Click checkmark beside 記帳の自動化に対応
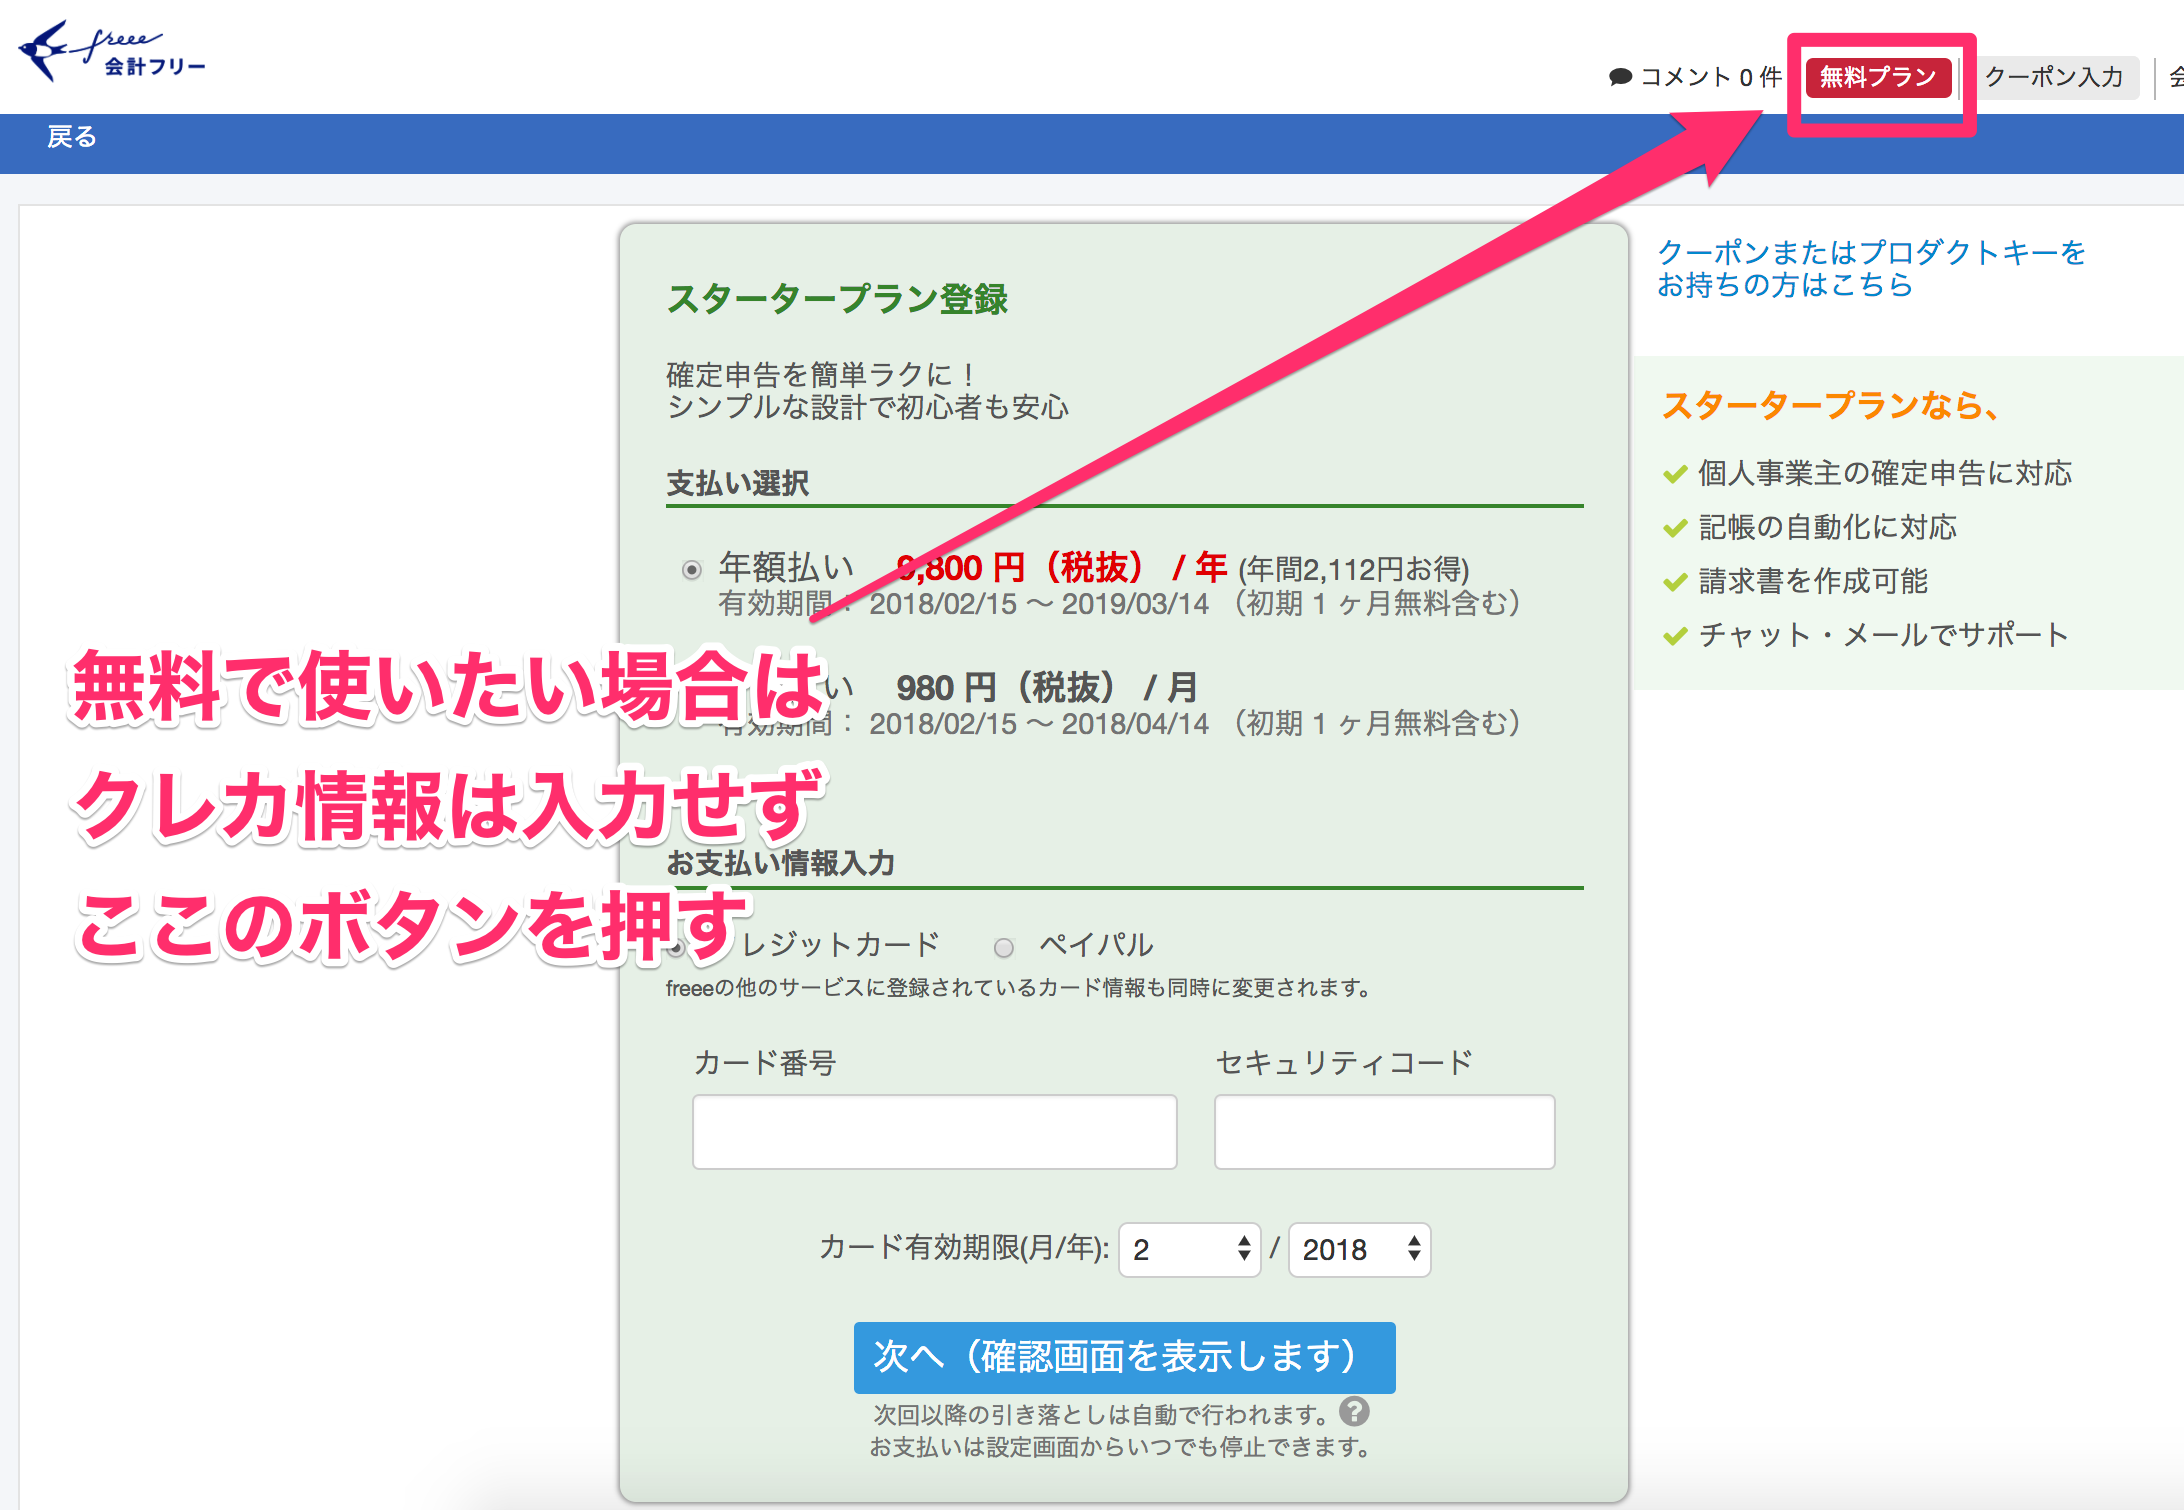The width and height of the screenshot is (2184, 1510). tap(1675, 528)
